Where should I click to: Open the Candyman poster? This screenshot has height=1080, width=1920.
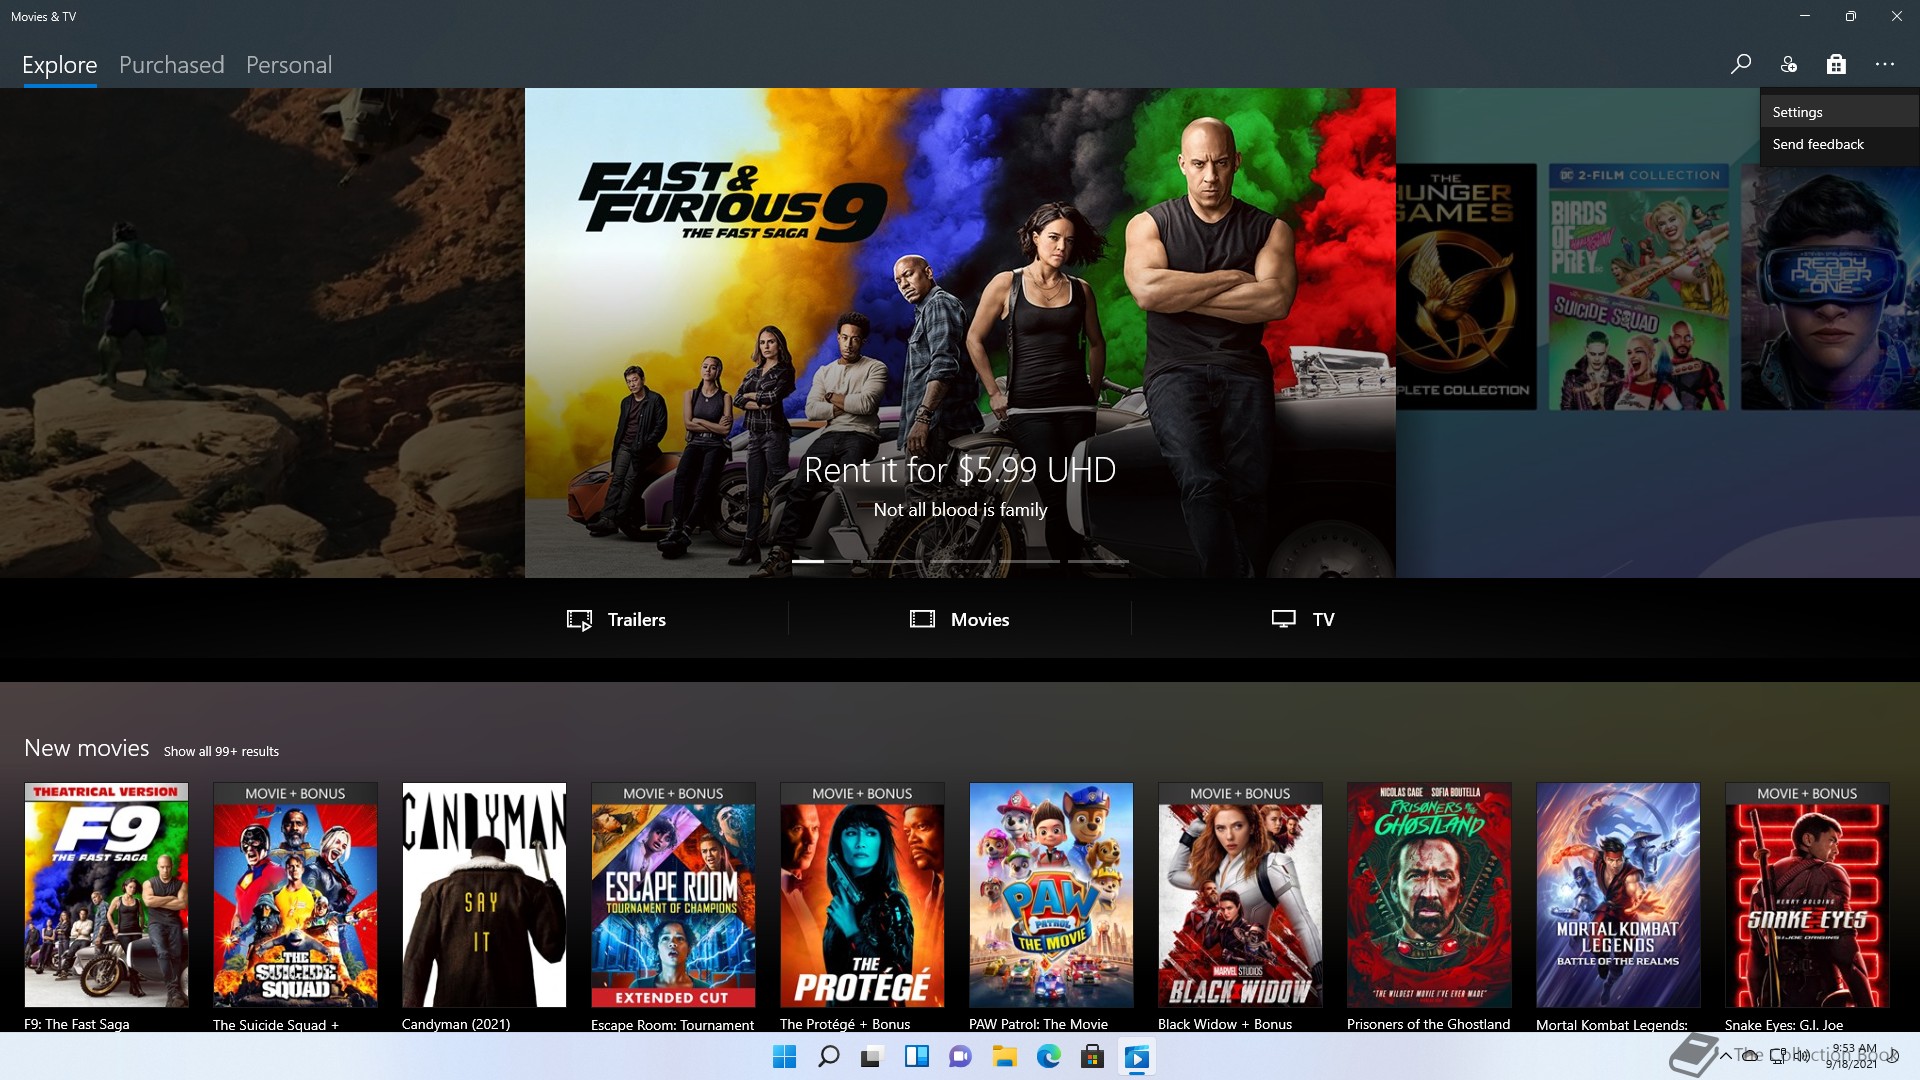[x=484, y=895]
